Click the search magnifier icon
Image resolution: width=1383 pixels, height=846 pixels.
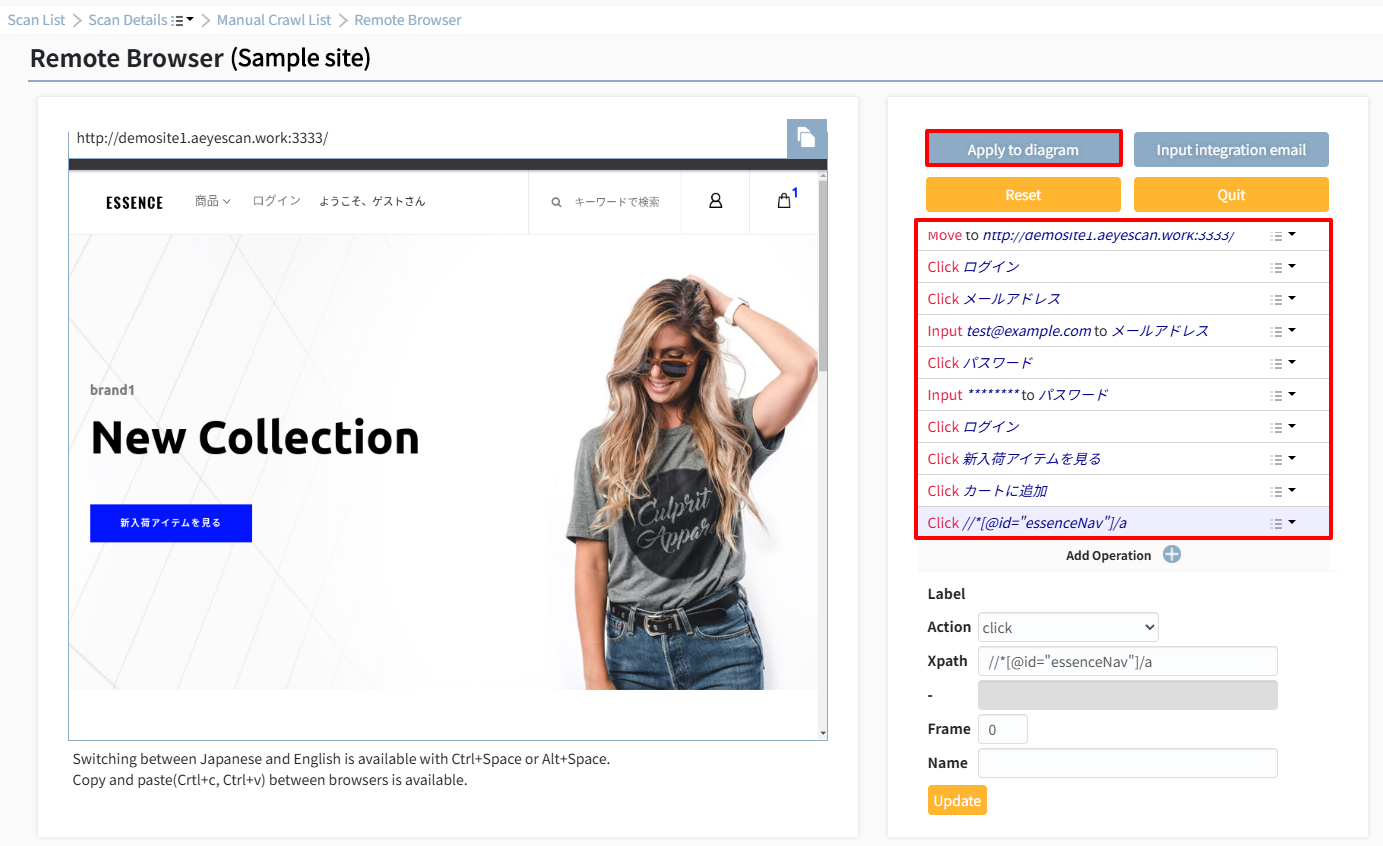pos(557,202)
